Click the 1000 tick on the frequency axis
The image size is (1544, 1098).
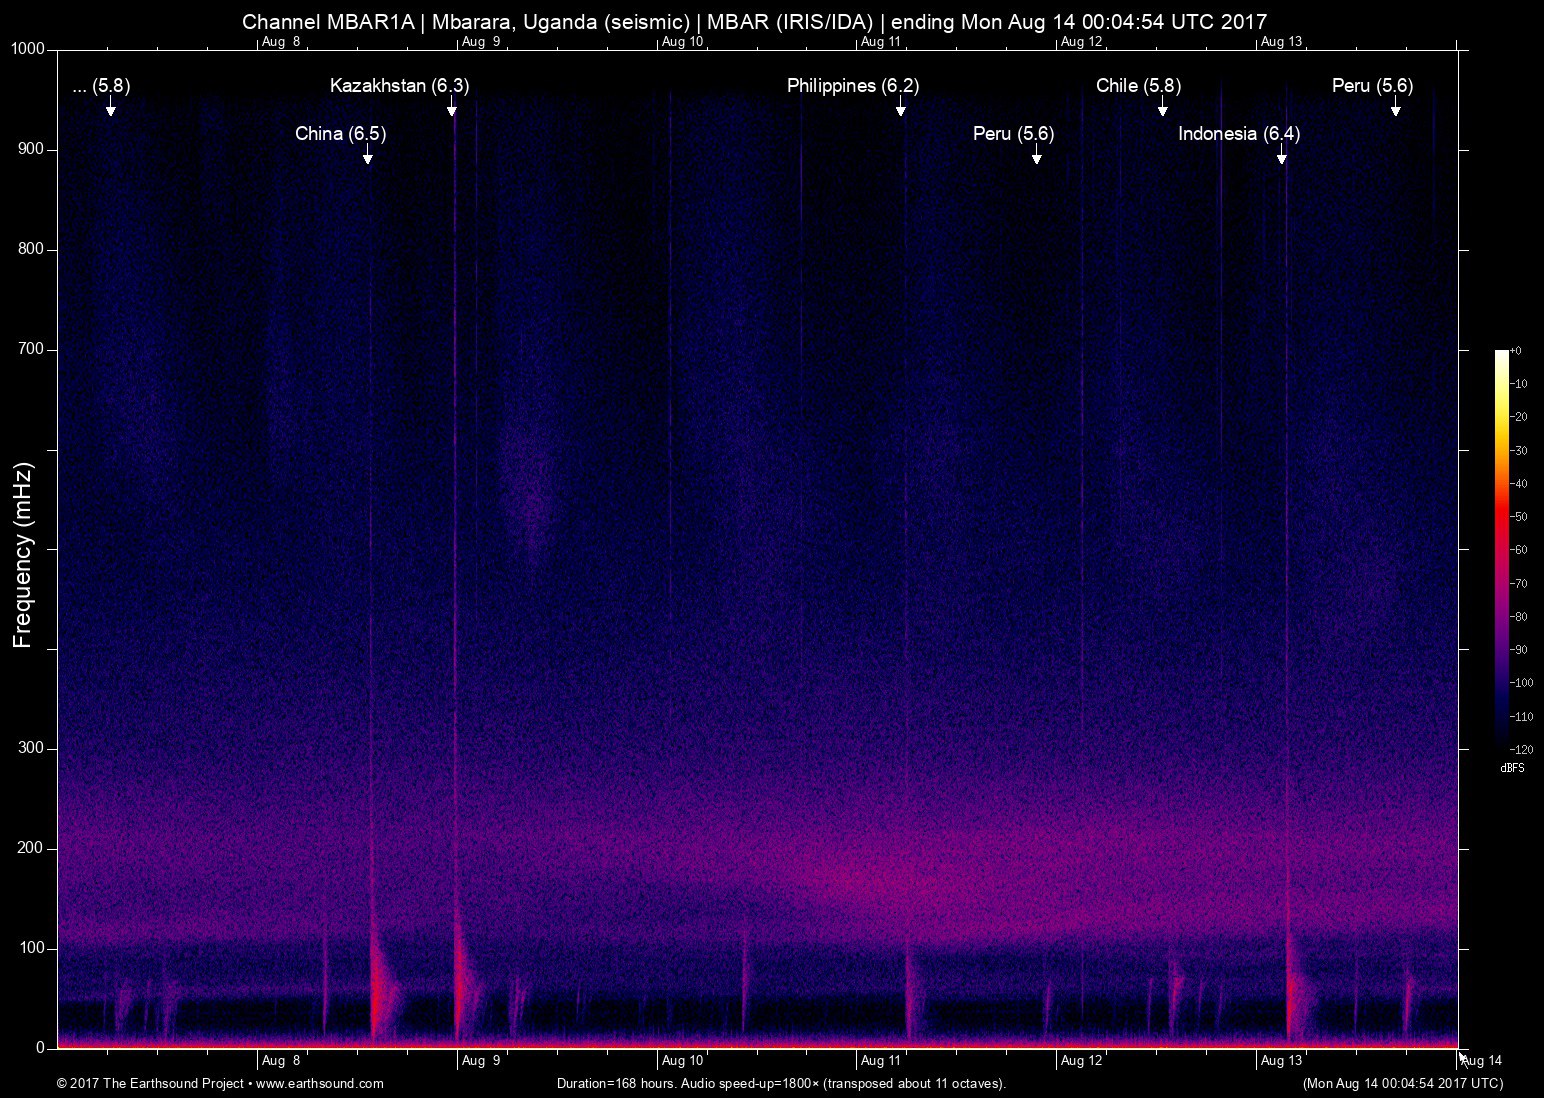click(x=29, y=49)
